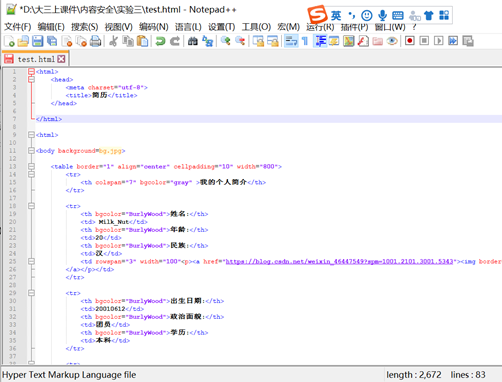
Task: Click the Sogou voice input microphone icon
Action: pos(382,15)
